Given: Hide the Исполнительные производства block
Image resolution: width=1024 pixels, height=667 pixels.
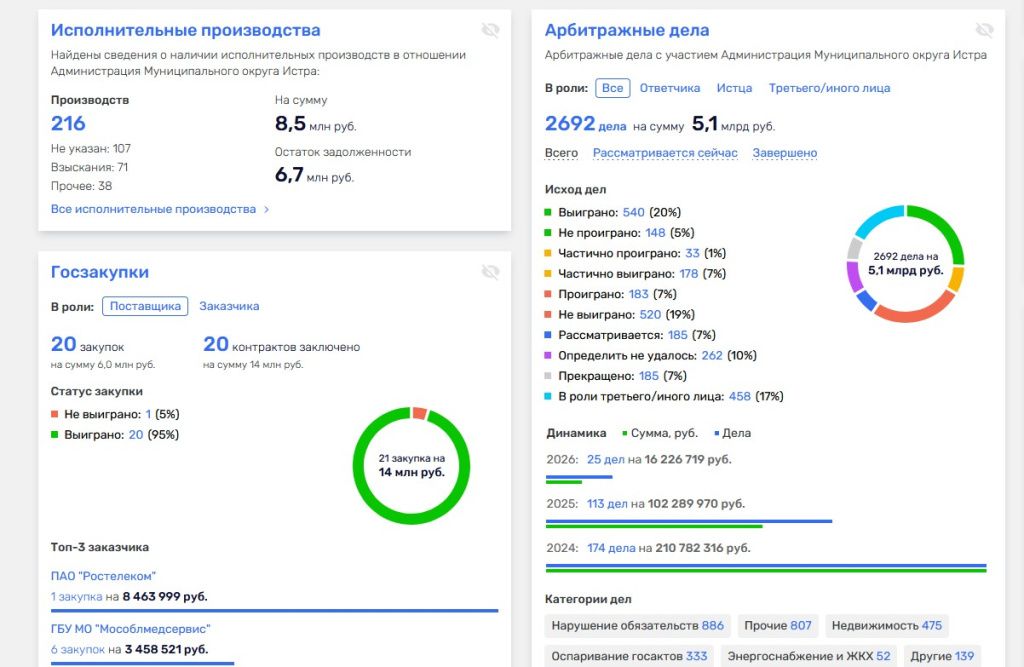Looking at the screenshot, I should point(490,30).
